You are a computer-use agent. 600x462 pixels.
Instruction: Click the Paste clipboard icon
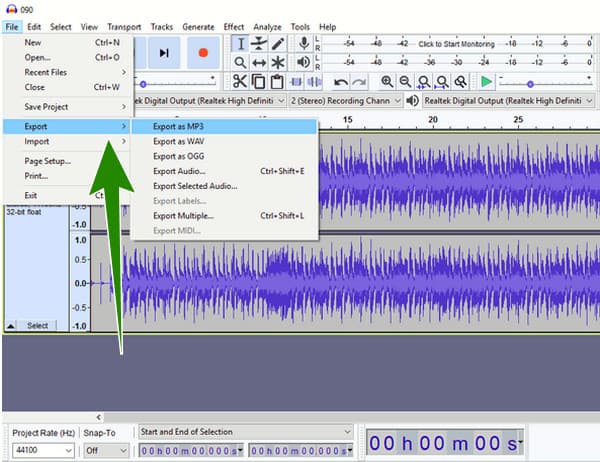(x=277, y=82)
